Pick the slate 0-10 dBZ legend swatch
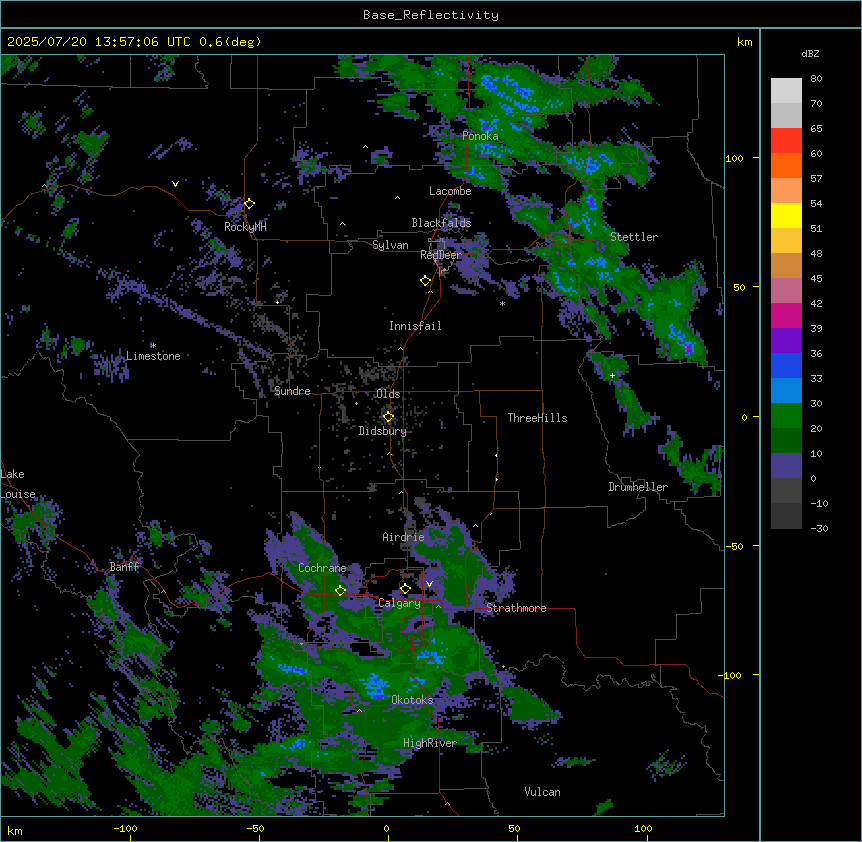862x842 pixels. click(786, 466)
